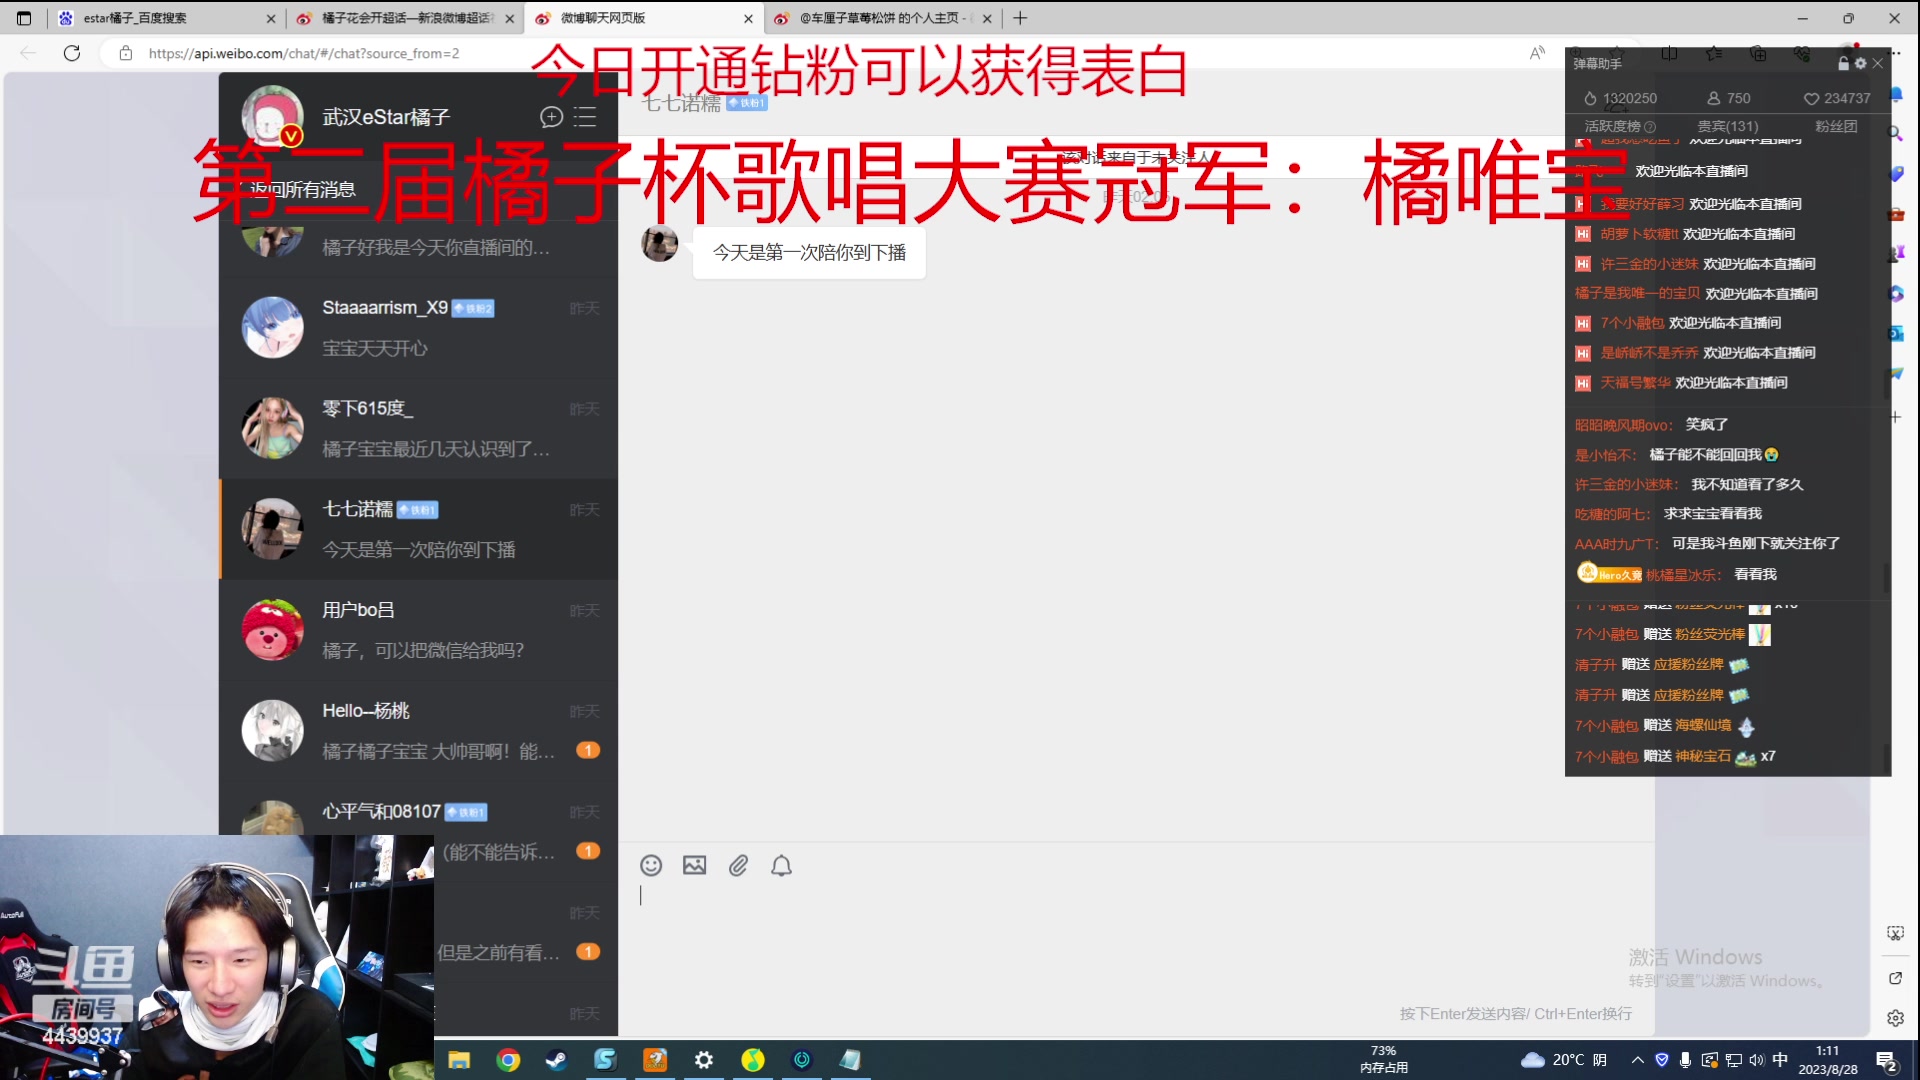Select the 活跃度榜 tab
The height and width of the screenshot is (1080, 1920).
click(1613, 127)
